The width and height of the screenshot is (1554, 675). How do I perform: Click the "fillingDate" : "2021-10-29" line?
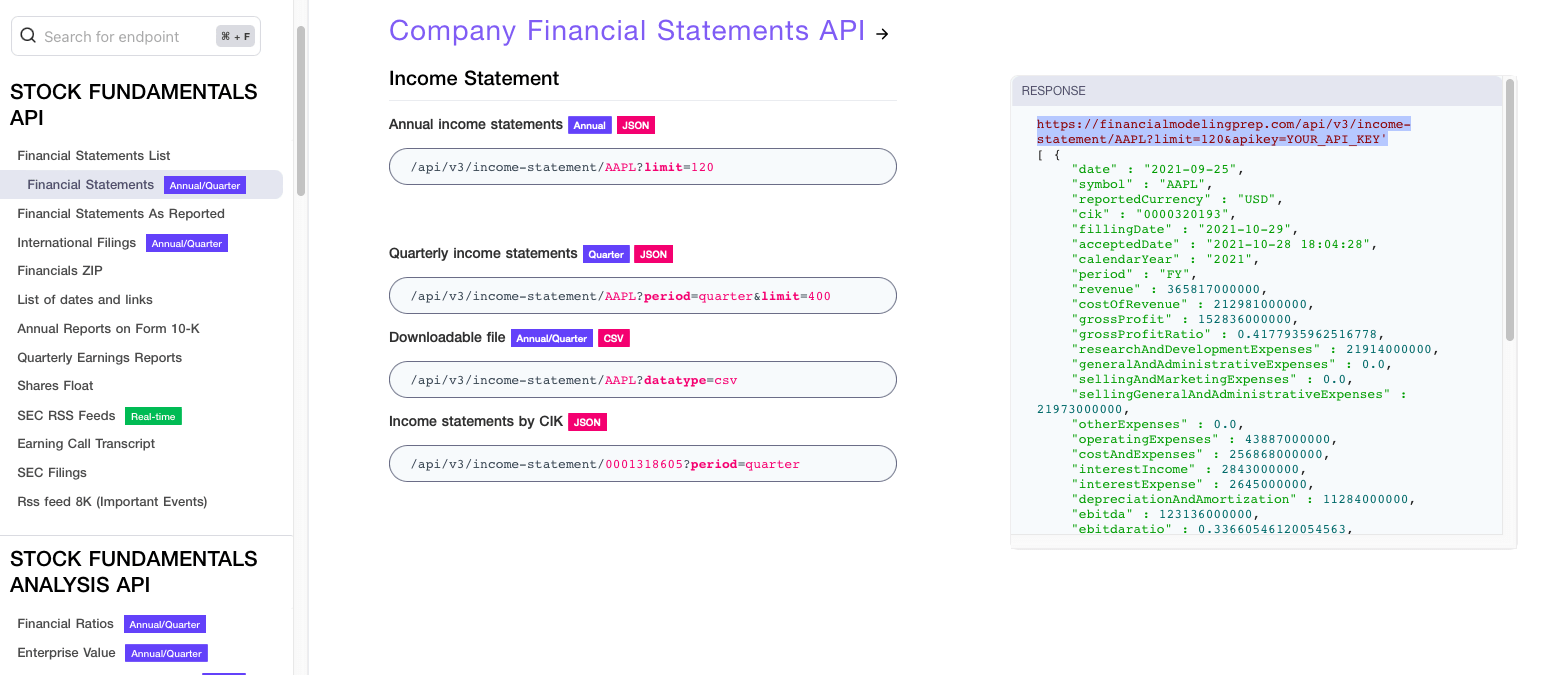tap(1184, 229)
